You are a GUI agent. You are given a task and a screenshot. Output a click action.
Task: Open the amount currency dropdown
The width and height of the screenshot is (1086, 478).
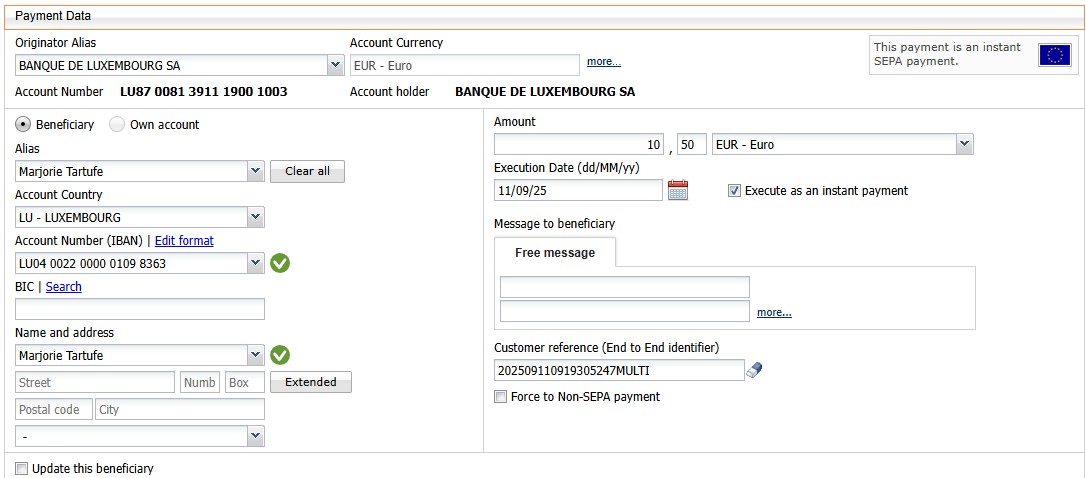[x=965, y=145]
